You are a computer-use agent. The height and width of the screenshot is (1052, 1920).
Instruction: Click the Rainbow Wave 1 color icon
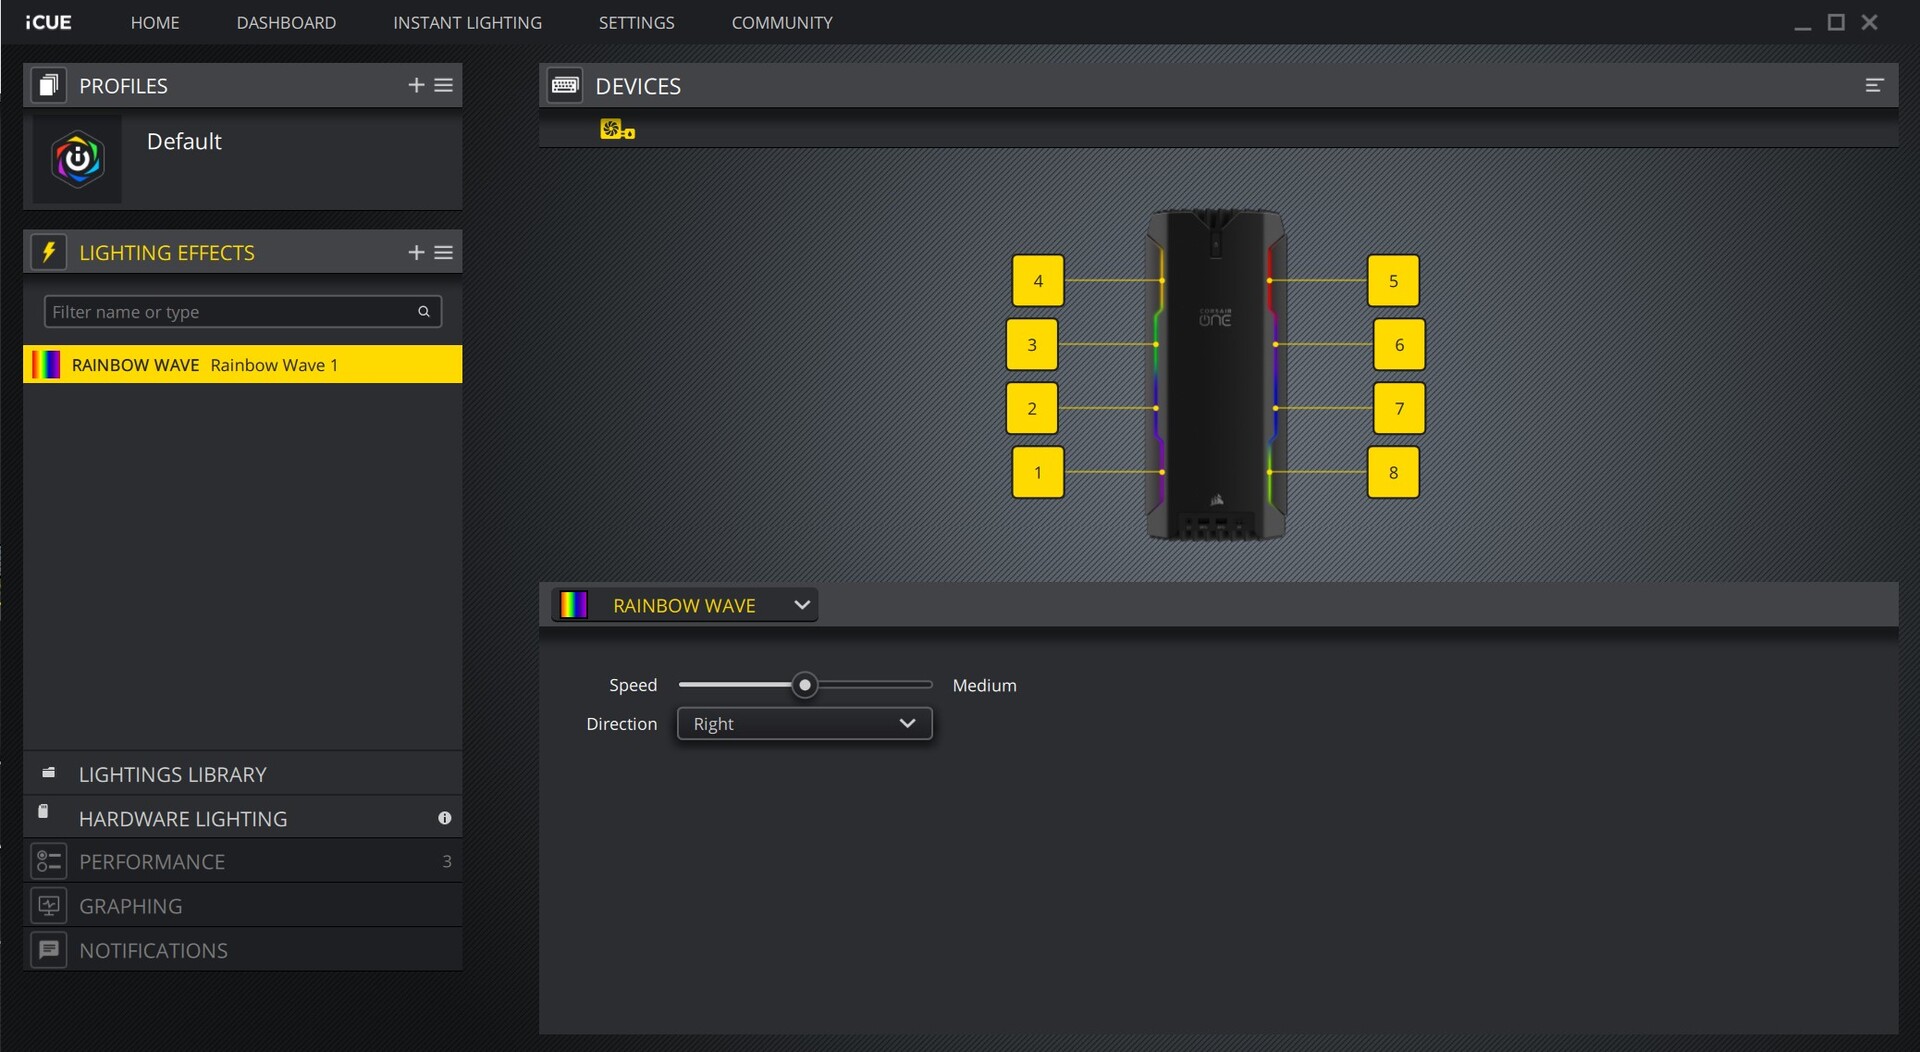pyautogui.click(x=46, y=365)
